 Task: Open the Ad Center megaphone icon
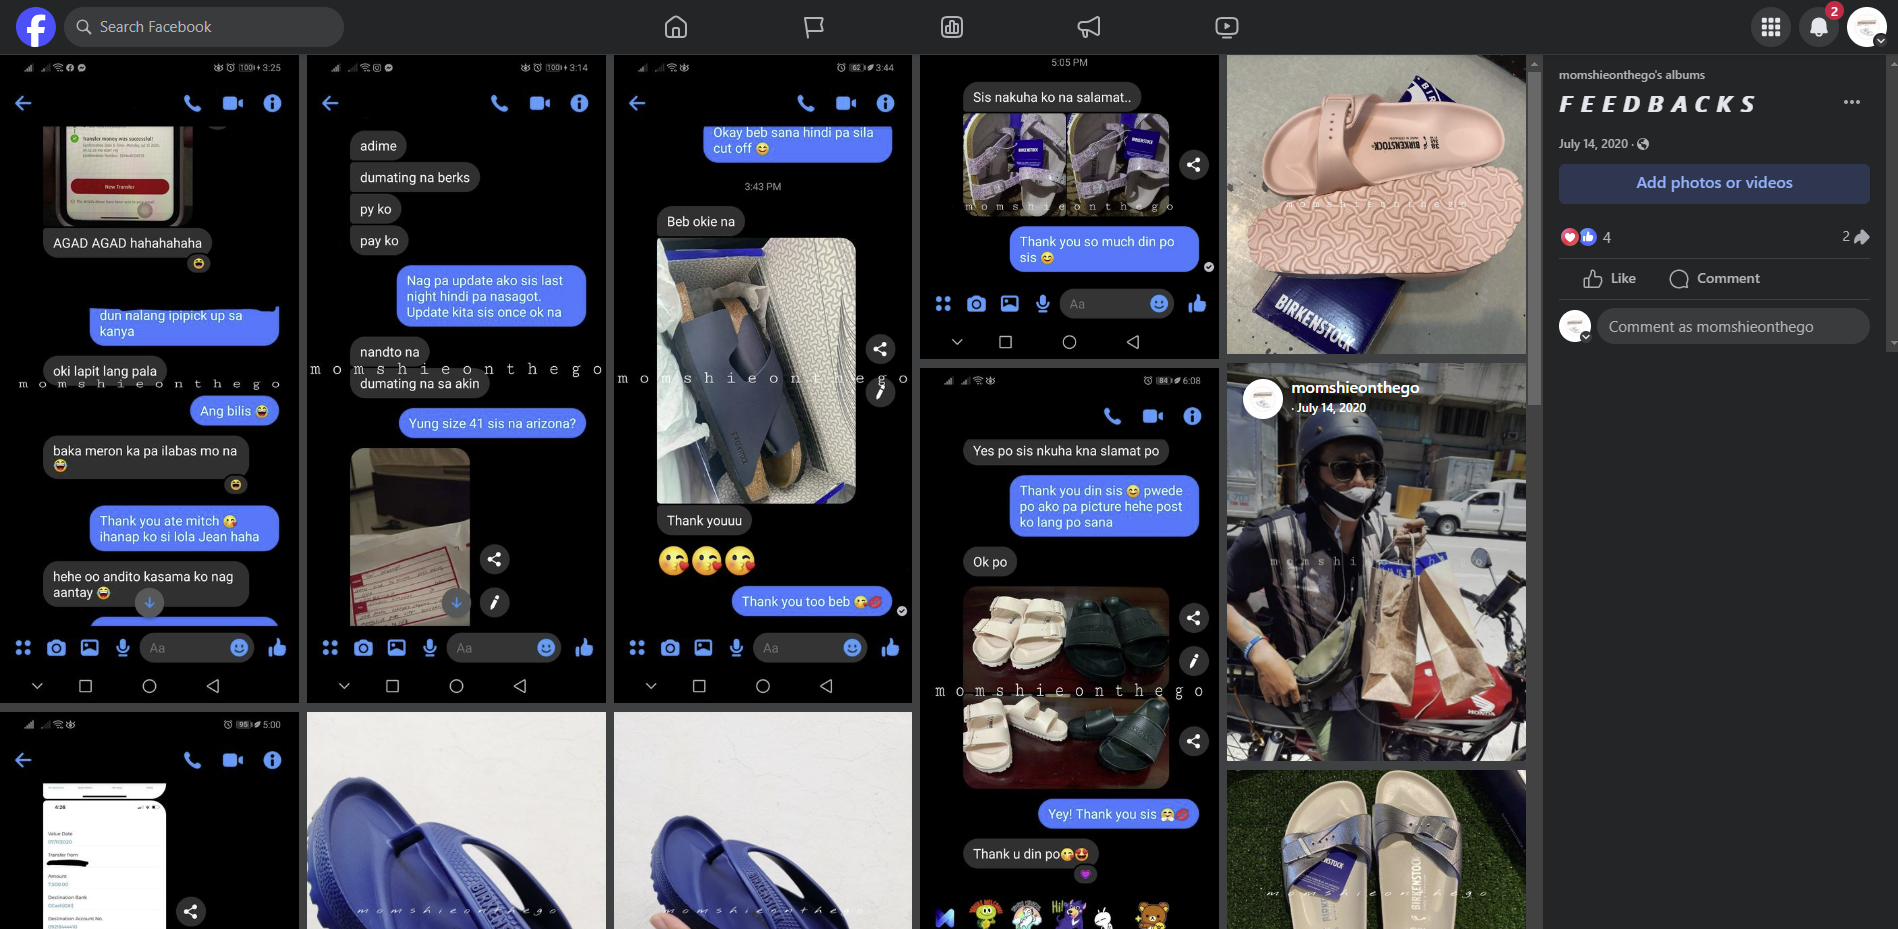1089,27
